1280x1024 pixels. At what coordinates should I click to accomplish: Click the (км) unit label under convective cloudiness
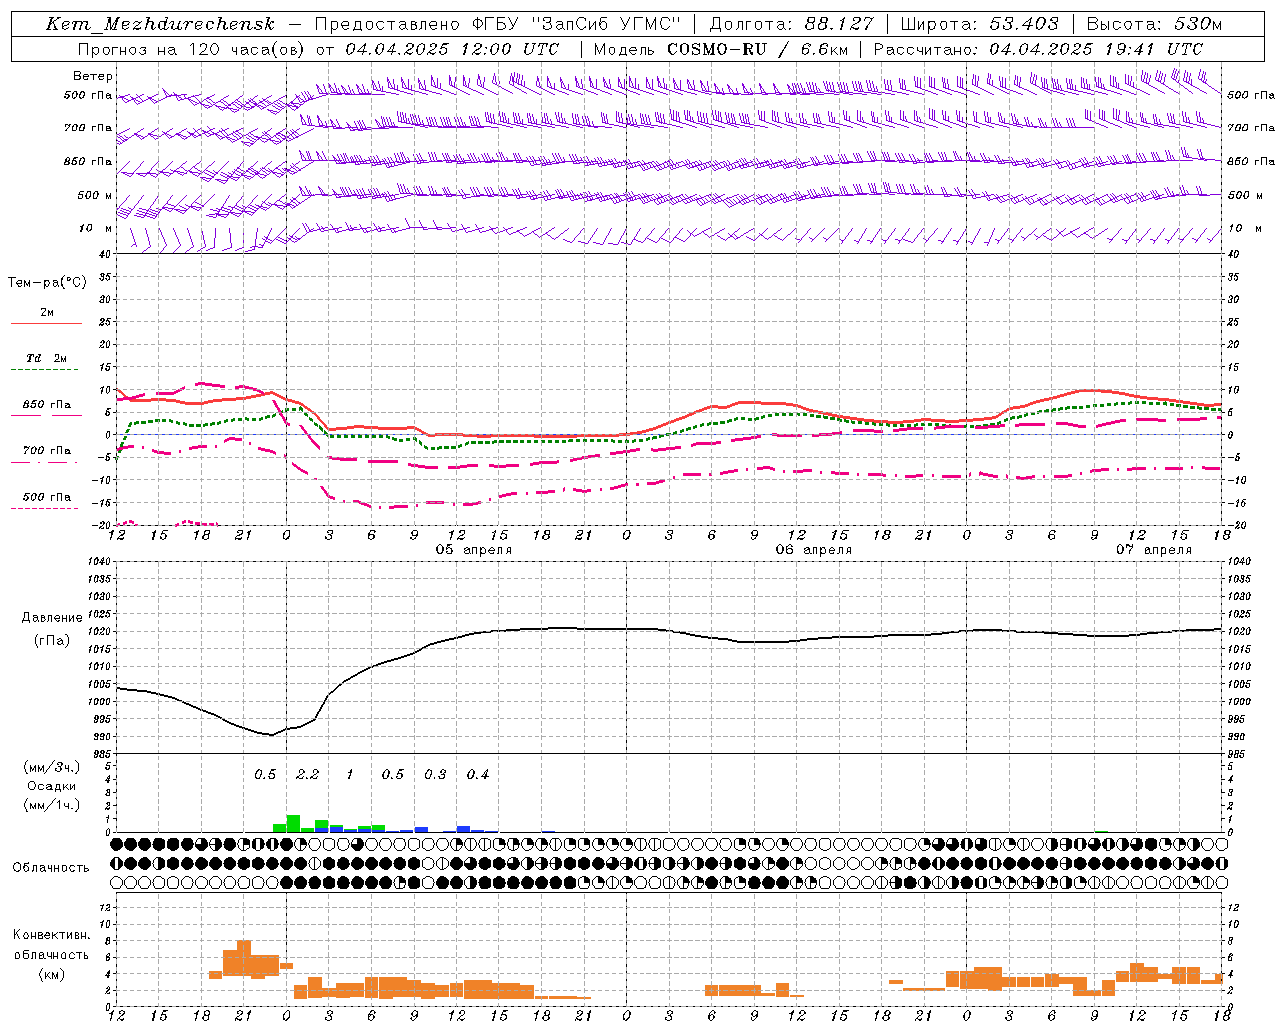51,974
